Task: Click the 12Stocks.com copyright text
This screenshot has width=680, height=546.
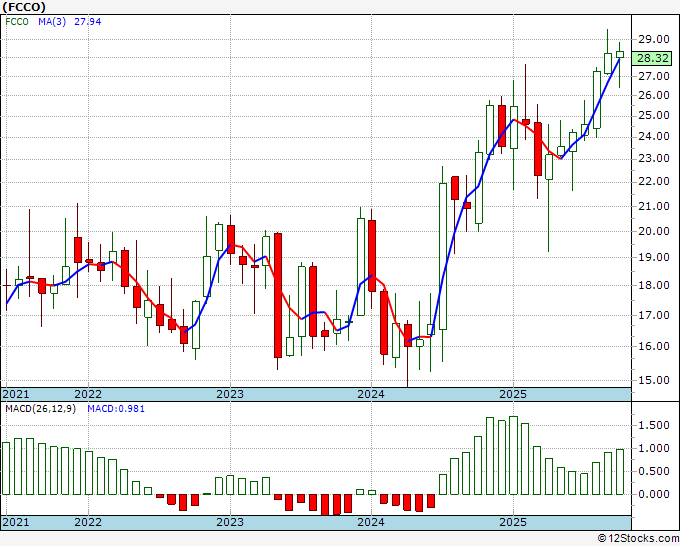Action: point(638,539)
